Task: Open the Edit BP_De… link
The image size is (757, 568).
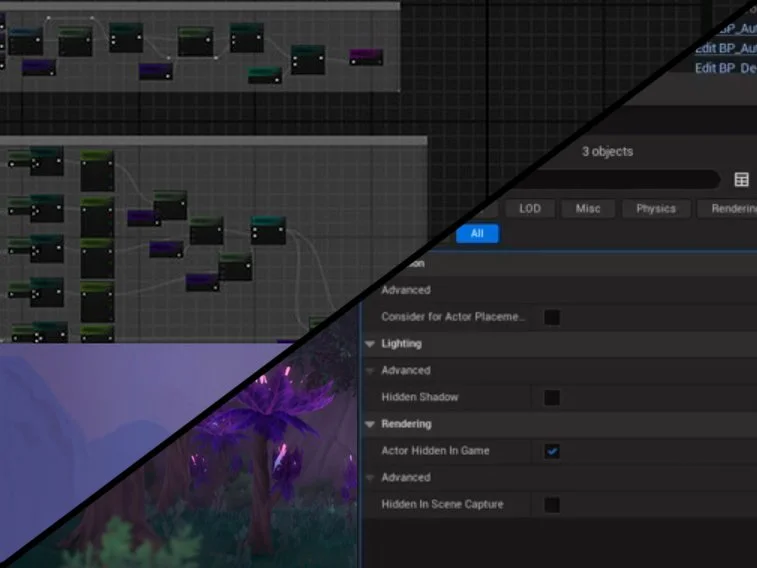Action: click(x=726, y=68)
